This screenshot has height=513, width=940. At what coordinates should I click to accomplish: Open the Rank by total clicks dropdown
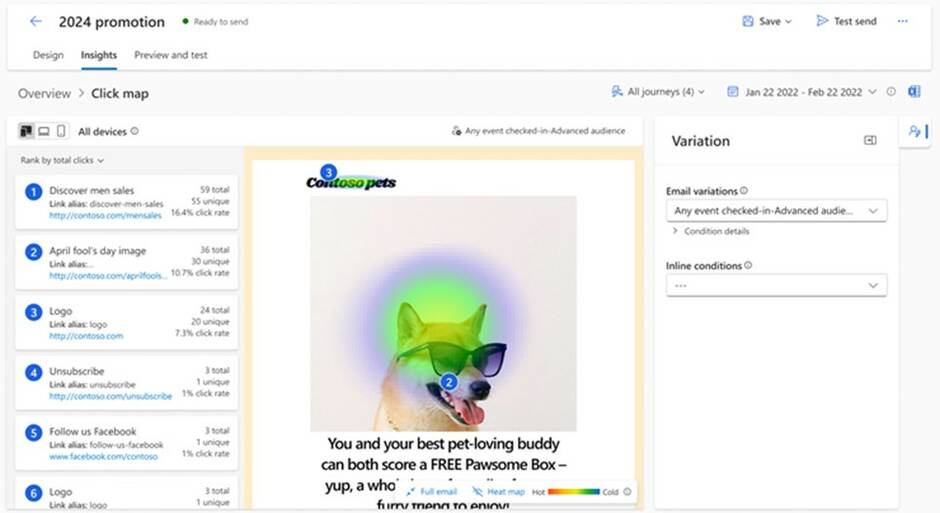pos(62,160)
